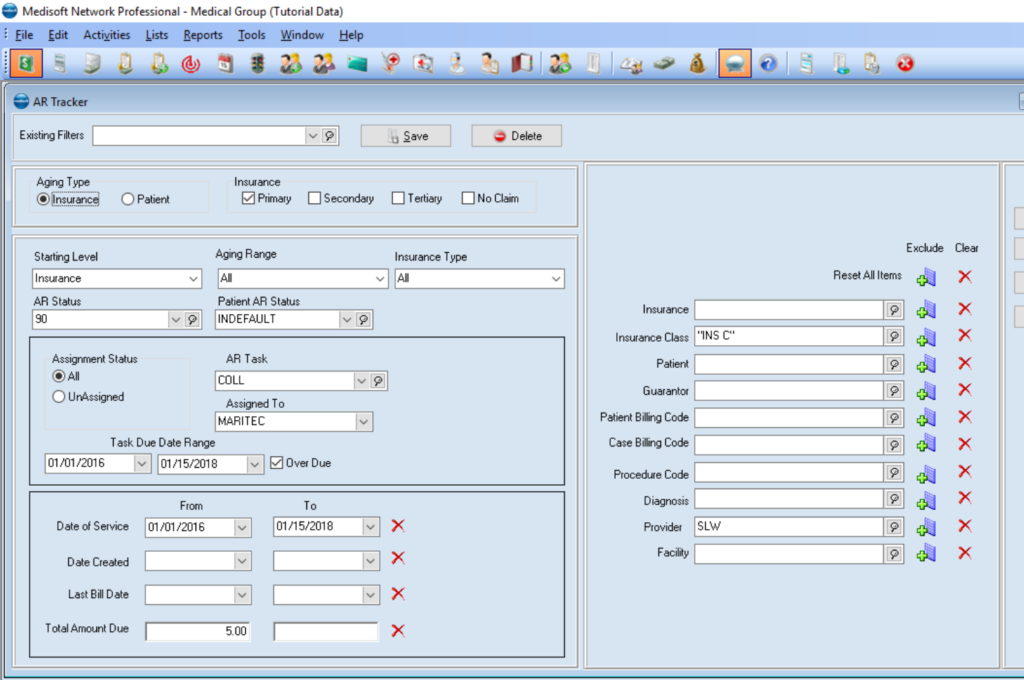
Task: Open the AR Status dropdown arrow
Action: pyautogui.click(x=175, y=319)
